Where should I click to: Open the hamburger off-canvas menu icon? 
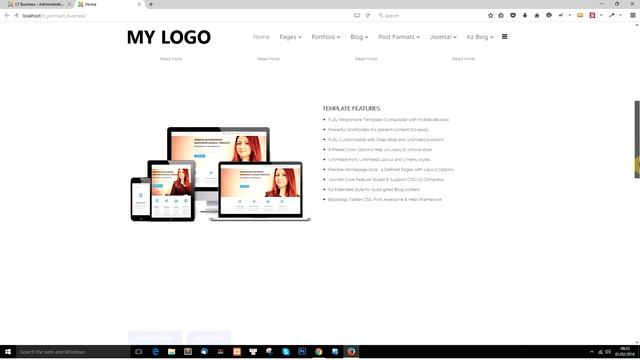(504, 37)
